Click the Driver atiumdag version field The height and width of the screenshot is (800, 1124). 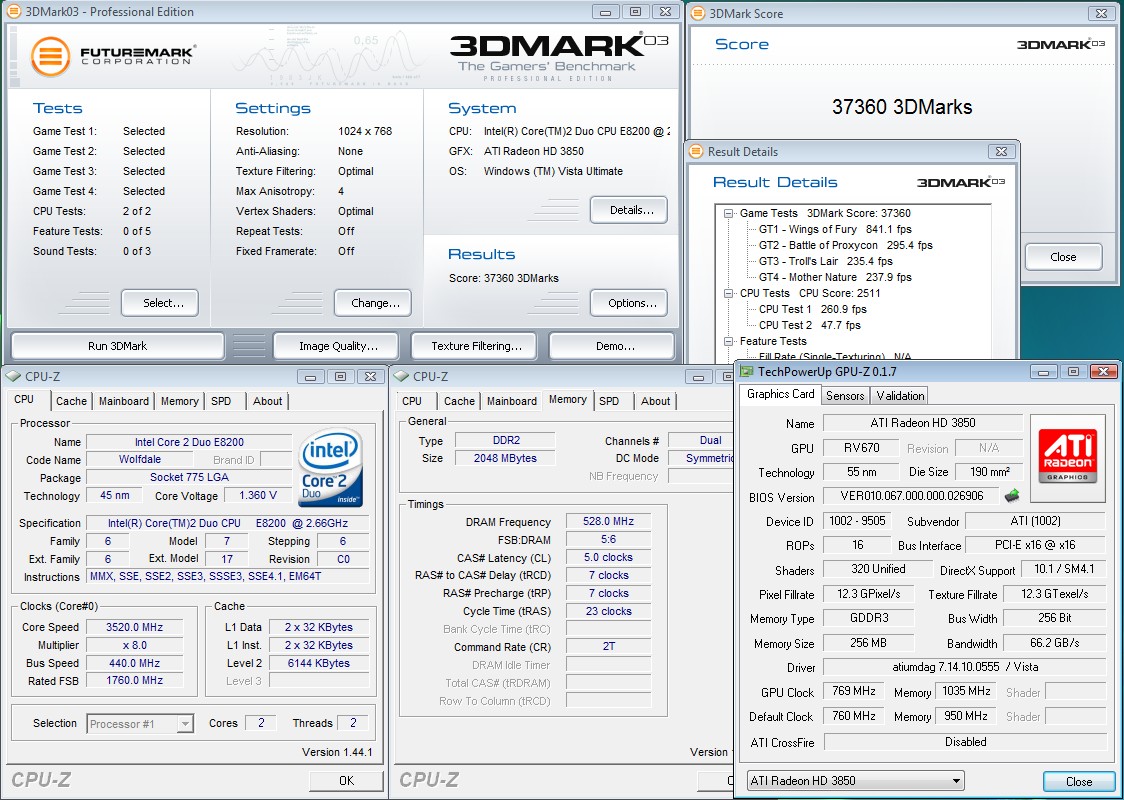[x=964, y=667]
